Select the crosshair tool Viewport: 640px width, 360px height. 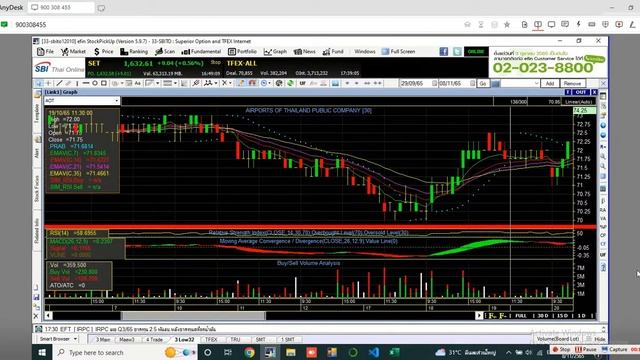tap(49, 83)
